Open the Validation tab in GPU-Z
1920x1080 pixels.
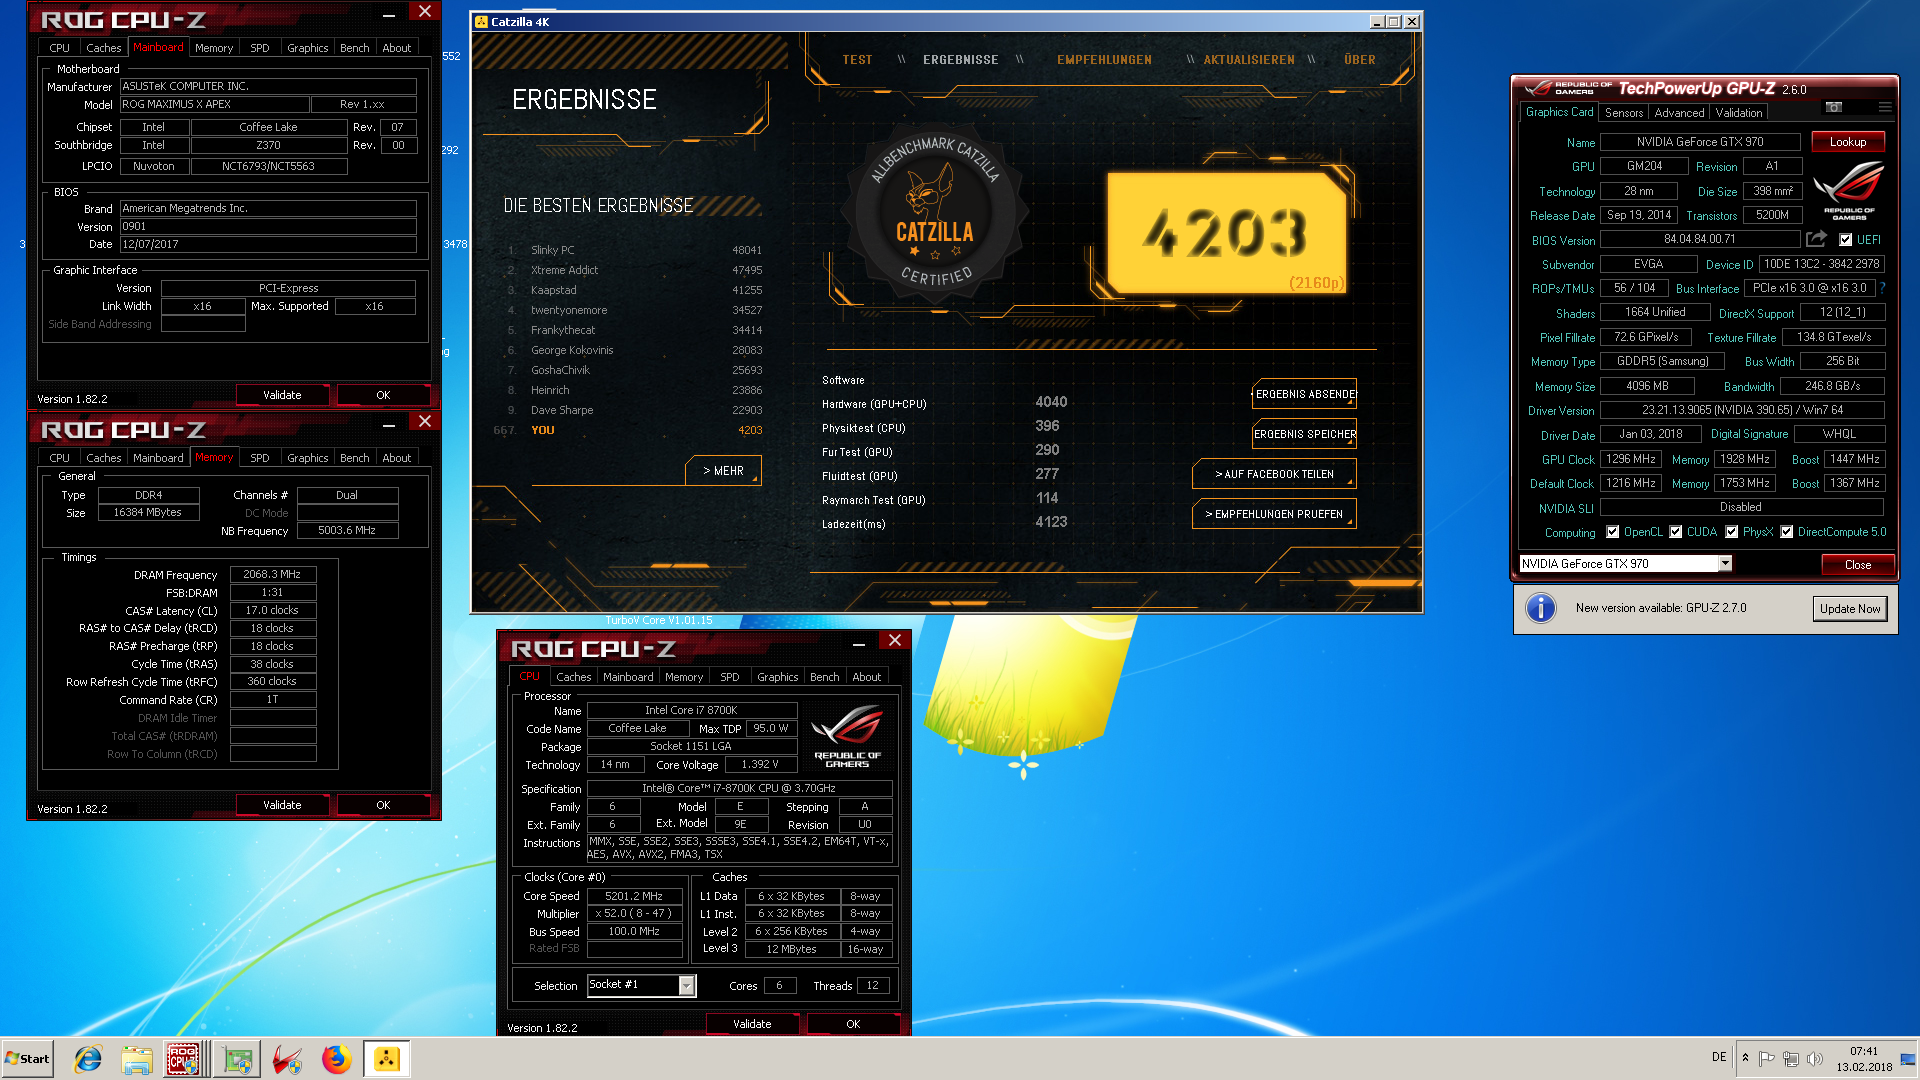tap(1739, 113)
